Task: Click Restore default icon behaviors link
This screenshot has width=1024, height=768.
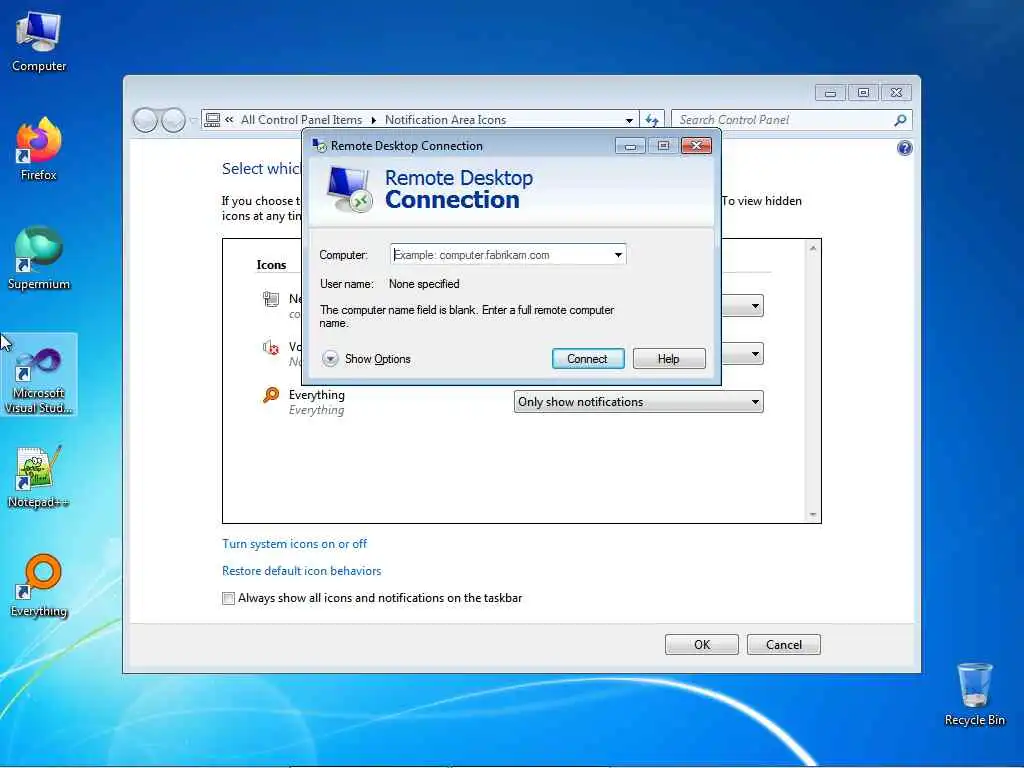Action: click(x=302, y=571)
